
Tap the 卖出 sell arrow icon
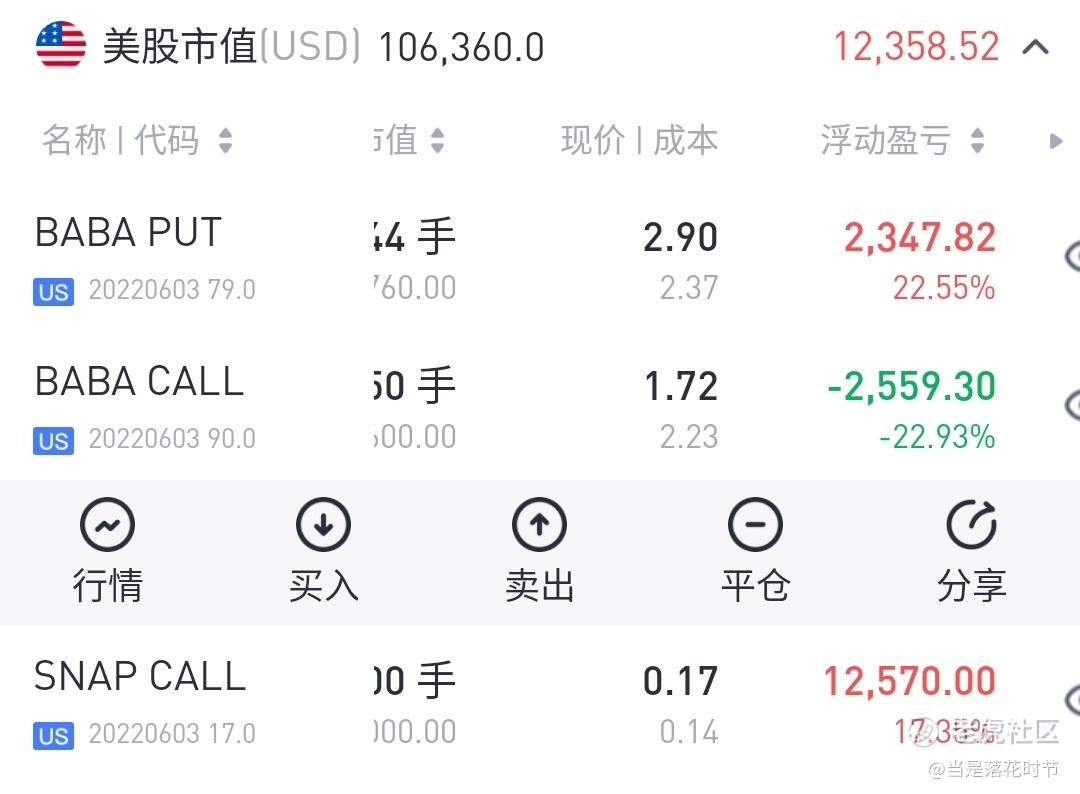click(x=539, y=525)
